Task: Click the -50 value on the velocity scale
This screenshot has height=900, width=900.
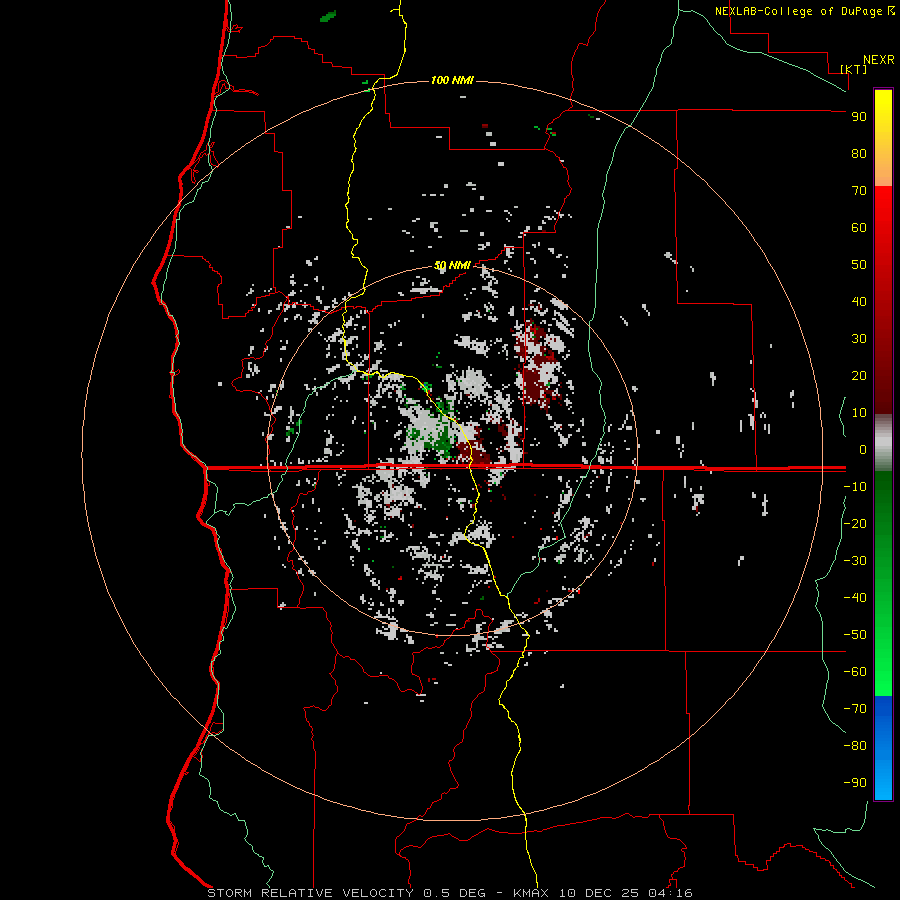Action: click(855, 635)
